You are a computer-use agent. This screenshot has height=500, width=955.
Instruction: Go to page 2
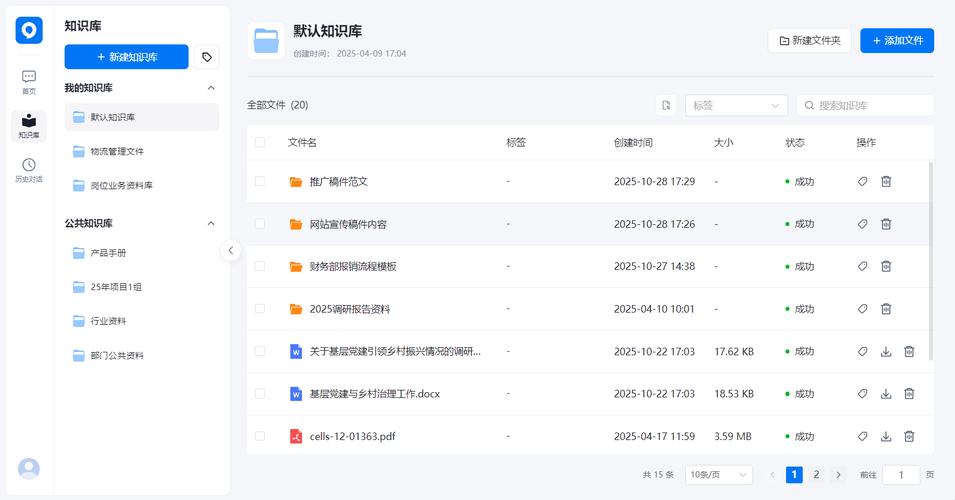click(816, 474)
